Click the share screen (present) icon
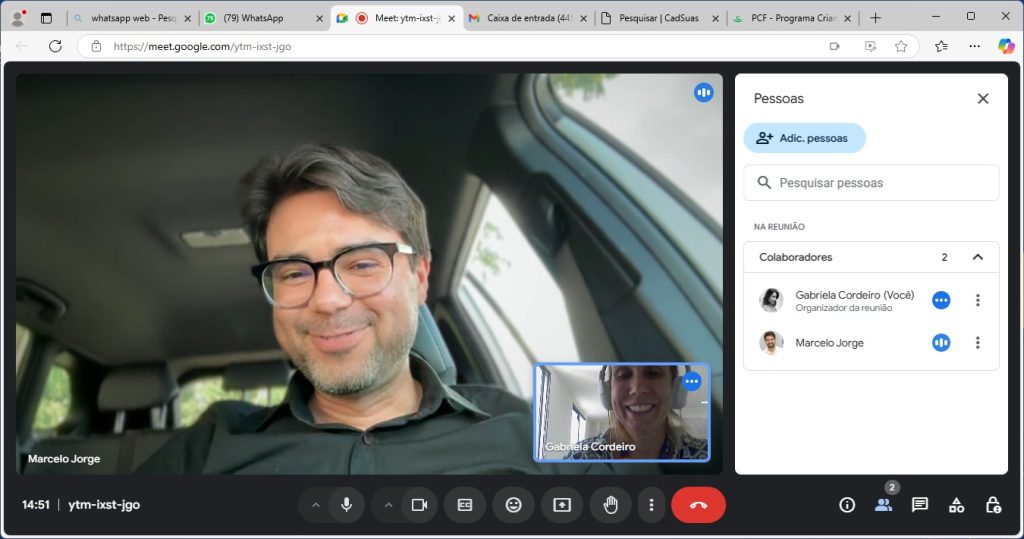This screenshot has height=539, width=1024. 562,505
